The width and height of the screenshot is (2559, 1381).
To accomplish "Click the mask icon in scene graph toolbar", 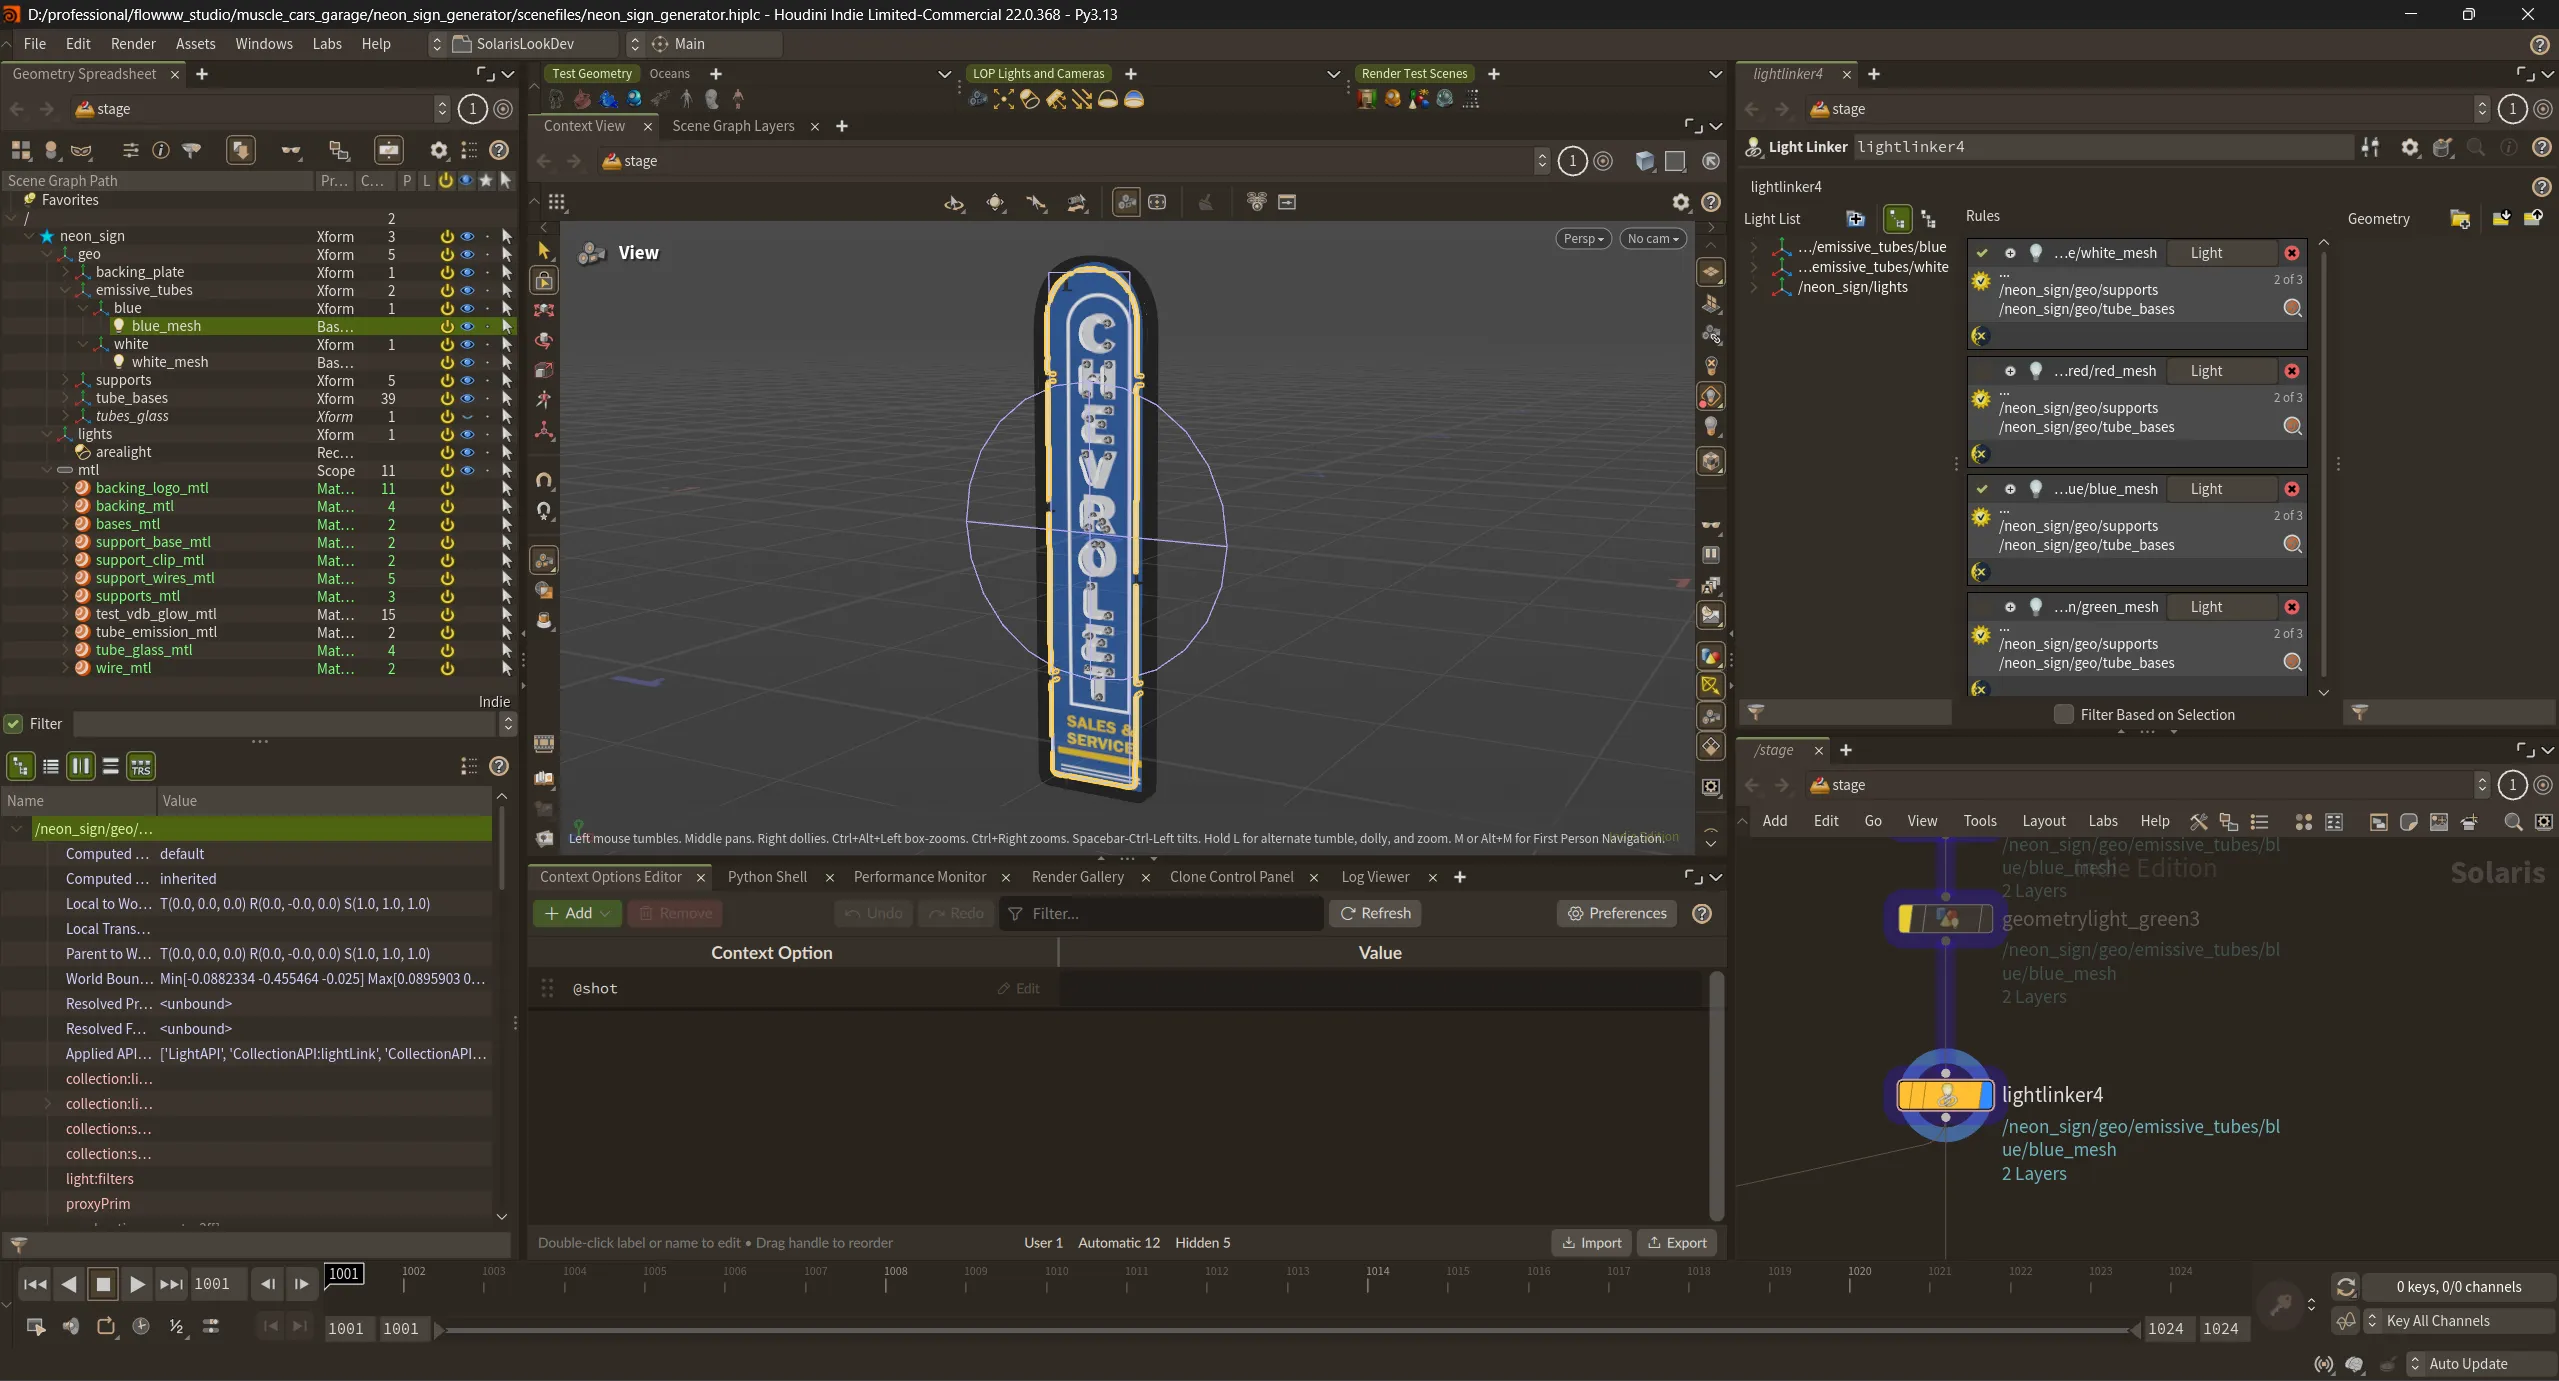I will 81,150.
